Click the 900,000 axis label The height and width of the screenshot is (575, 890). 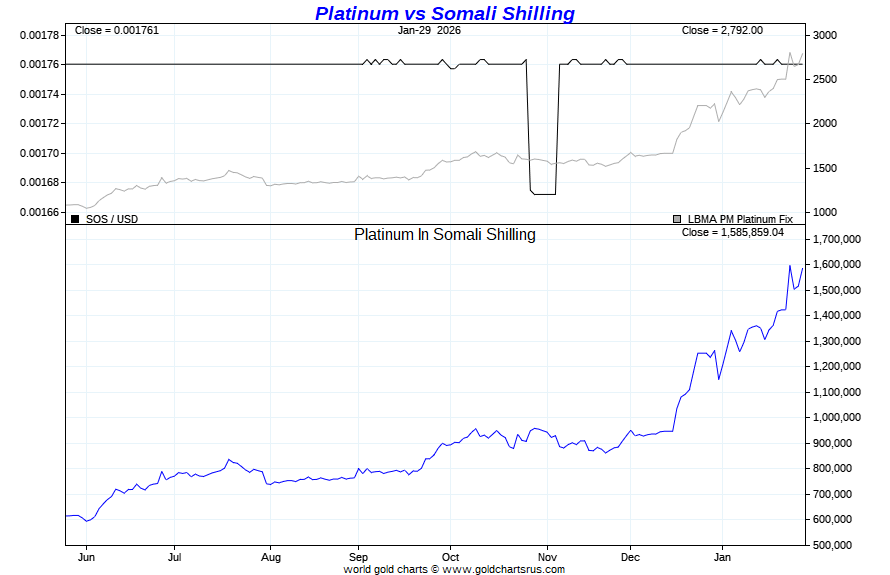(x=832, y=443)
